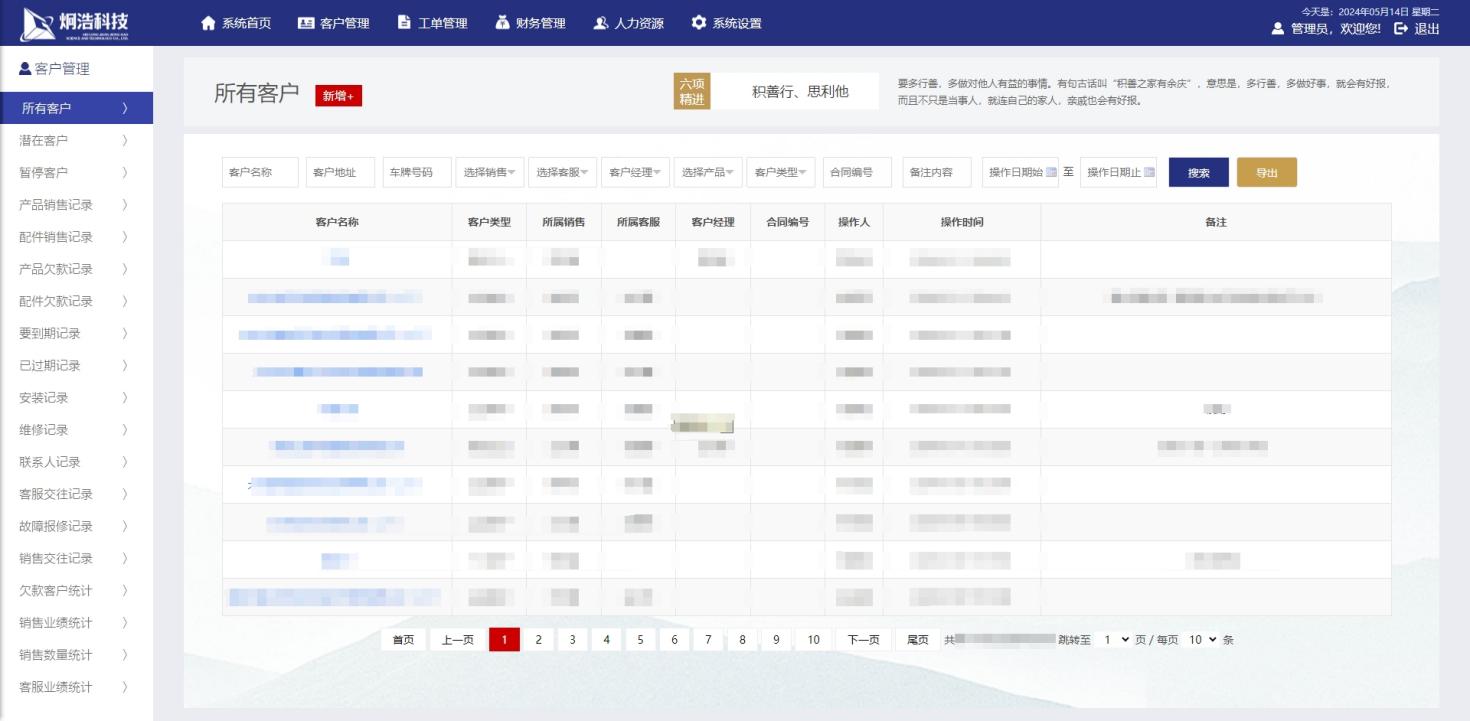Click the 退出 logout icon
The image size is (1470, 721).
(1401, 29)
